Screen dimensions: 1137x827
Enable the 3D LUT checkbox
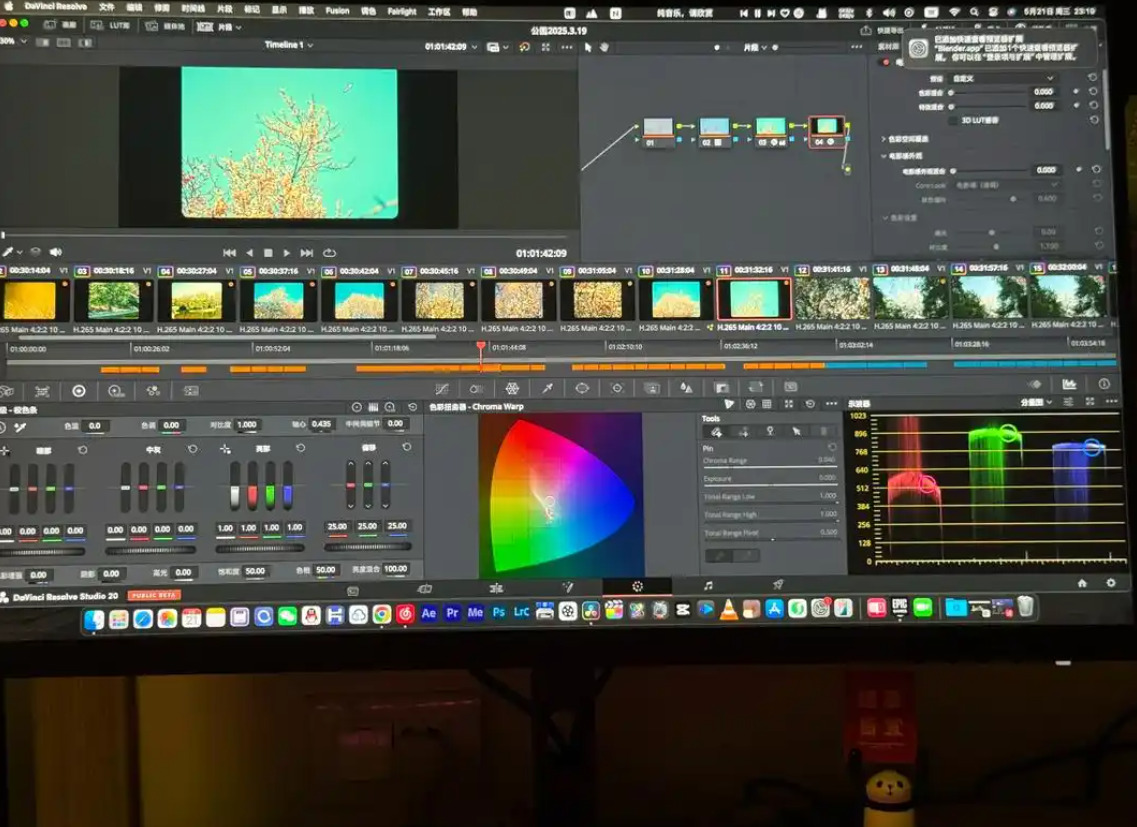[x=951, y=120]
